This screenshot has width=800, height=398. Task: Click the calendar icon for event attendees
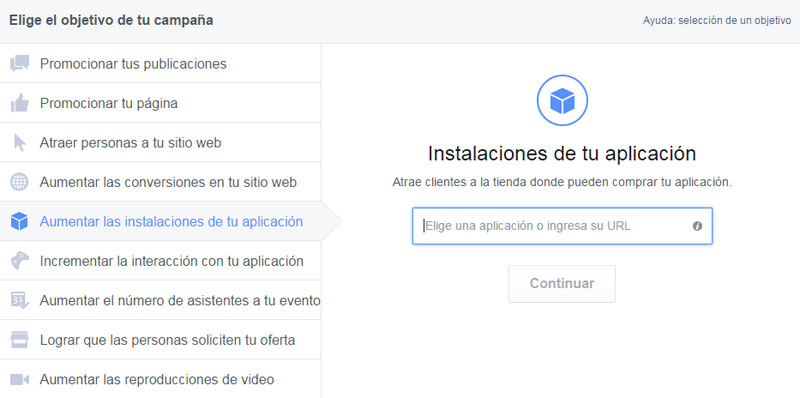[19, 300]
